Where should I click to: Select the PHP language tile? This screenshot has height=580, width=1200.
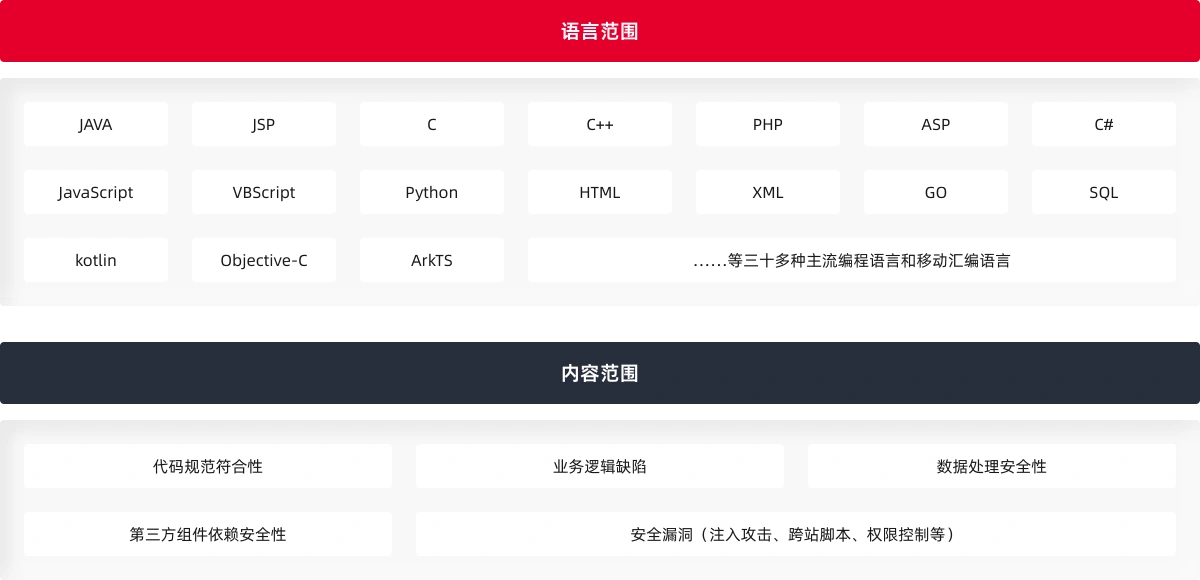point(768,125)
